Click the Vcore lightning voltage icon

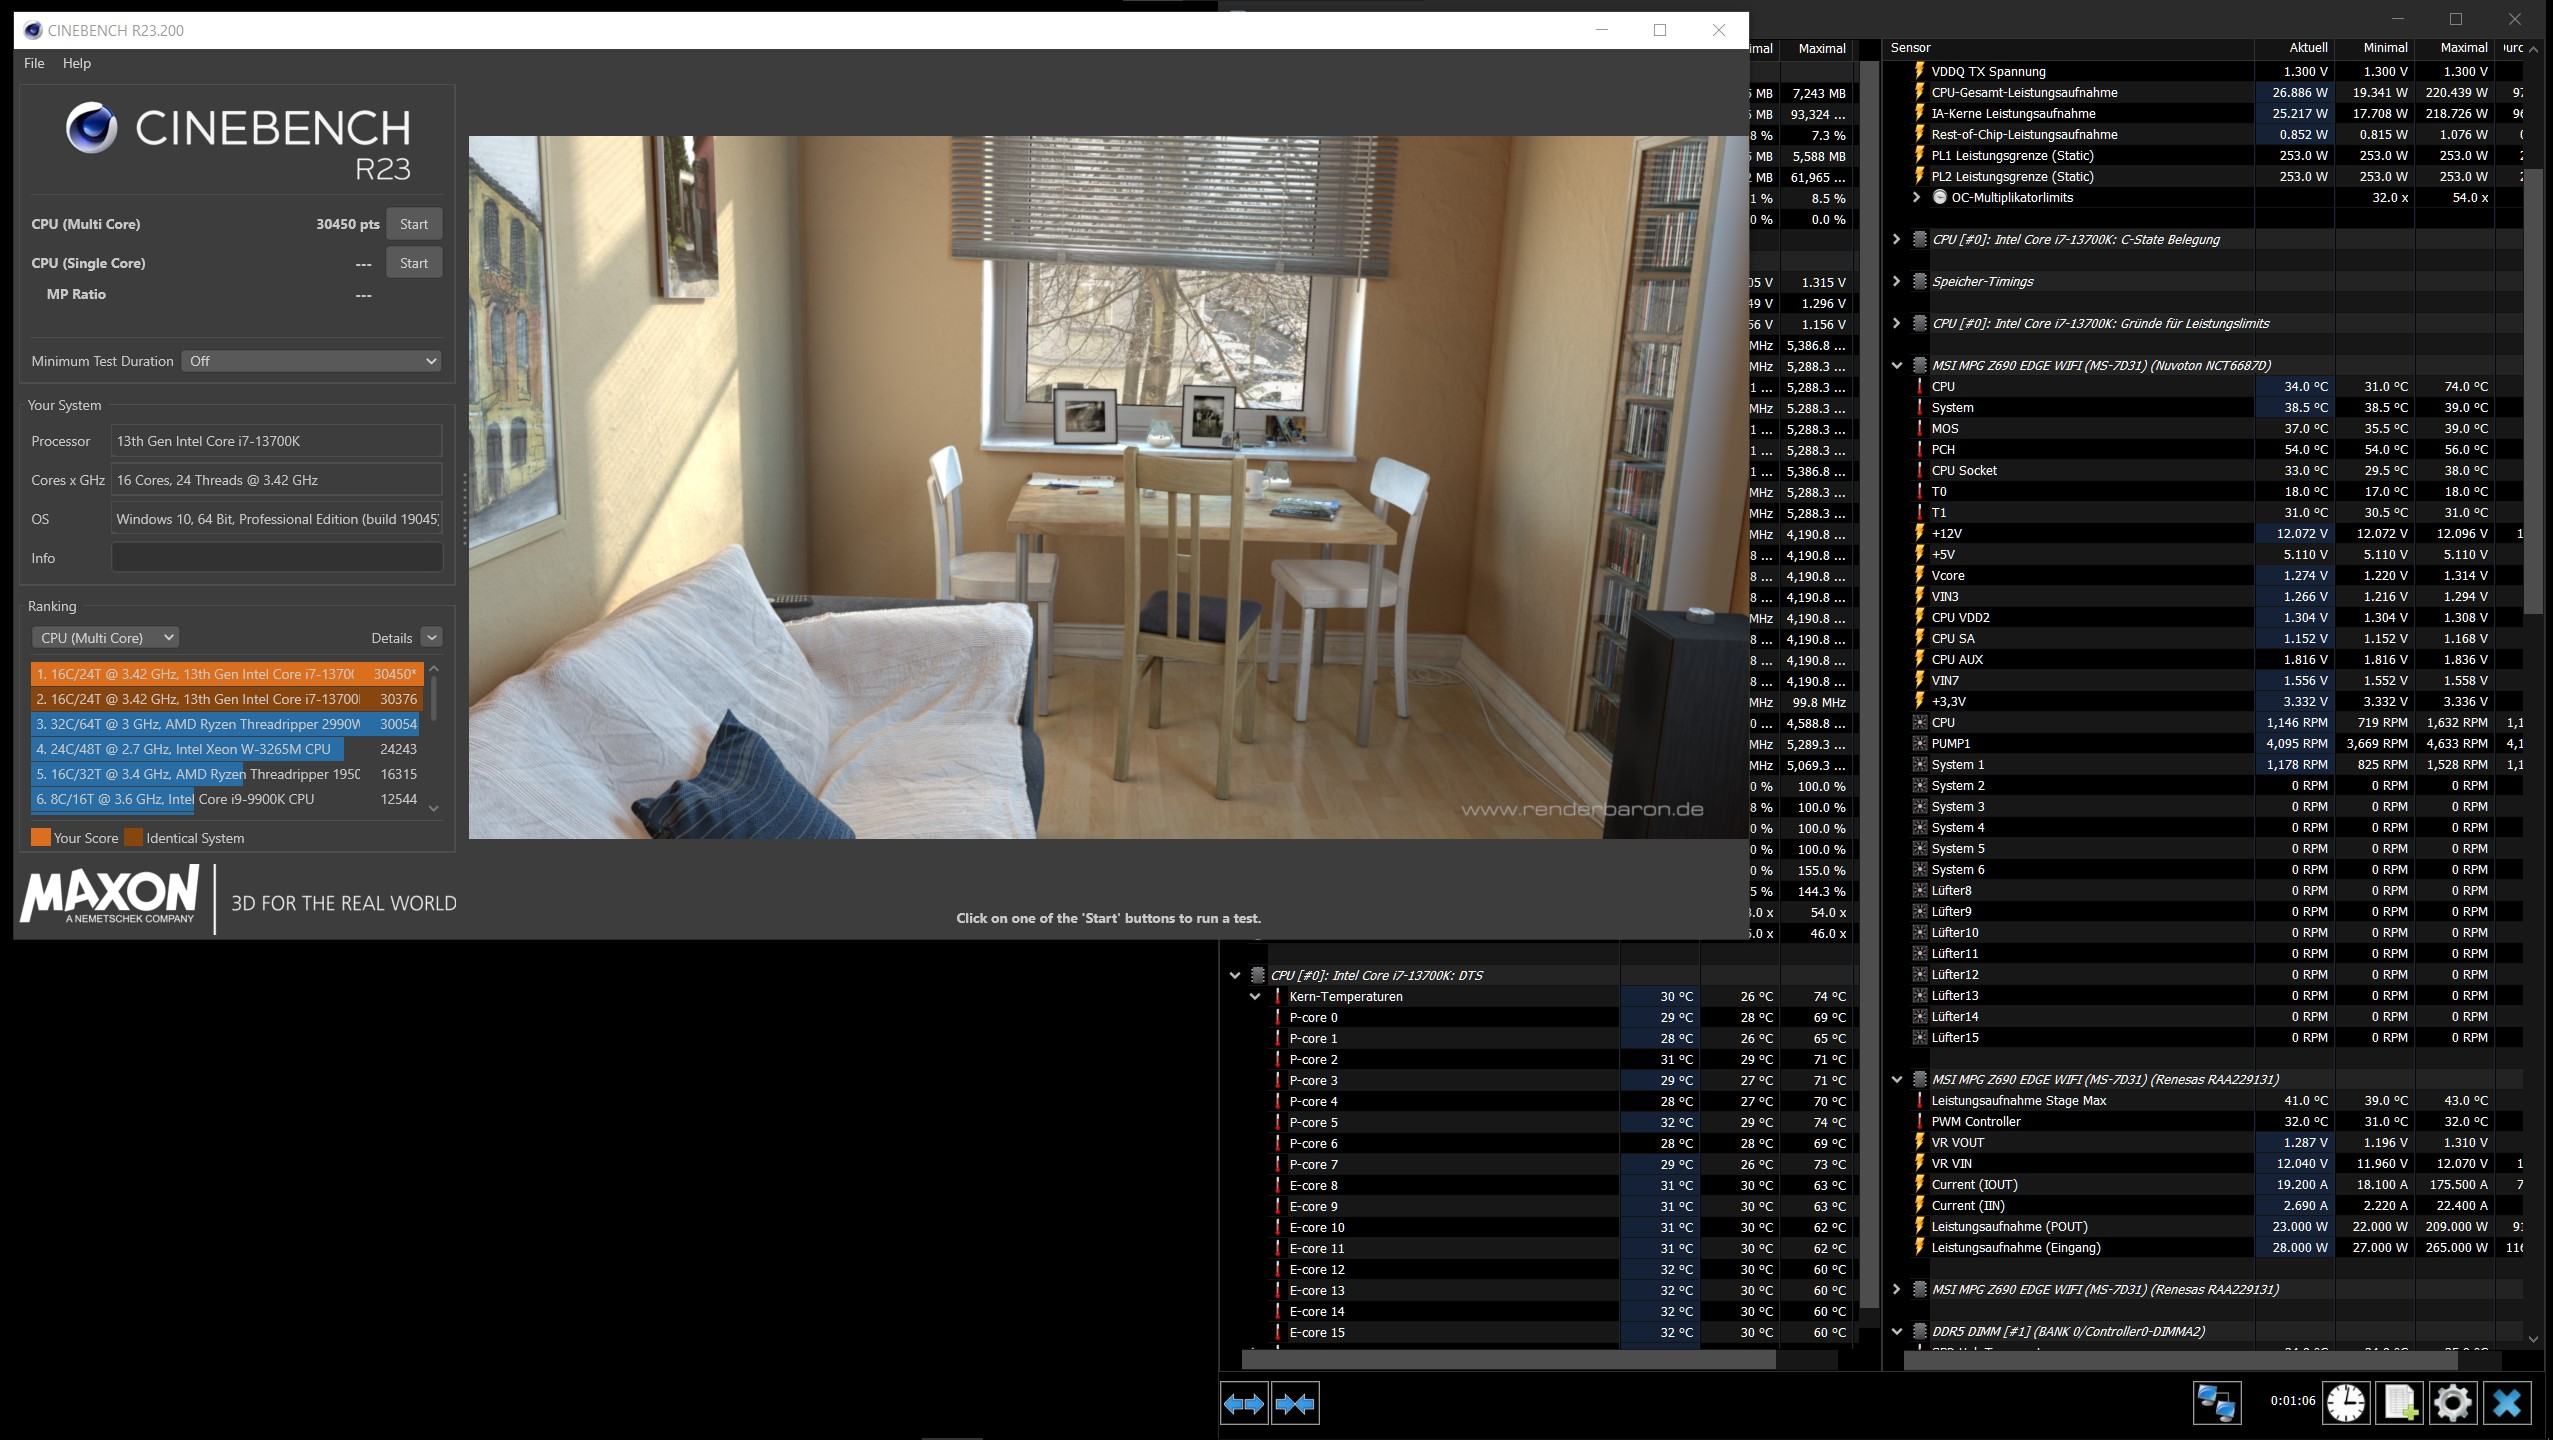pyautogui.click(x=1920, y=575)
